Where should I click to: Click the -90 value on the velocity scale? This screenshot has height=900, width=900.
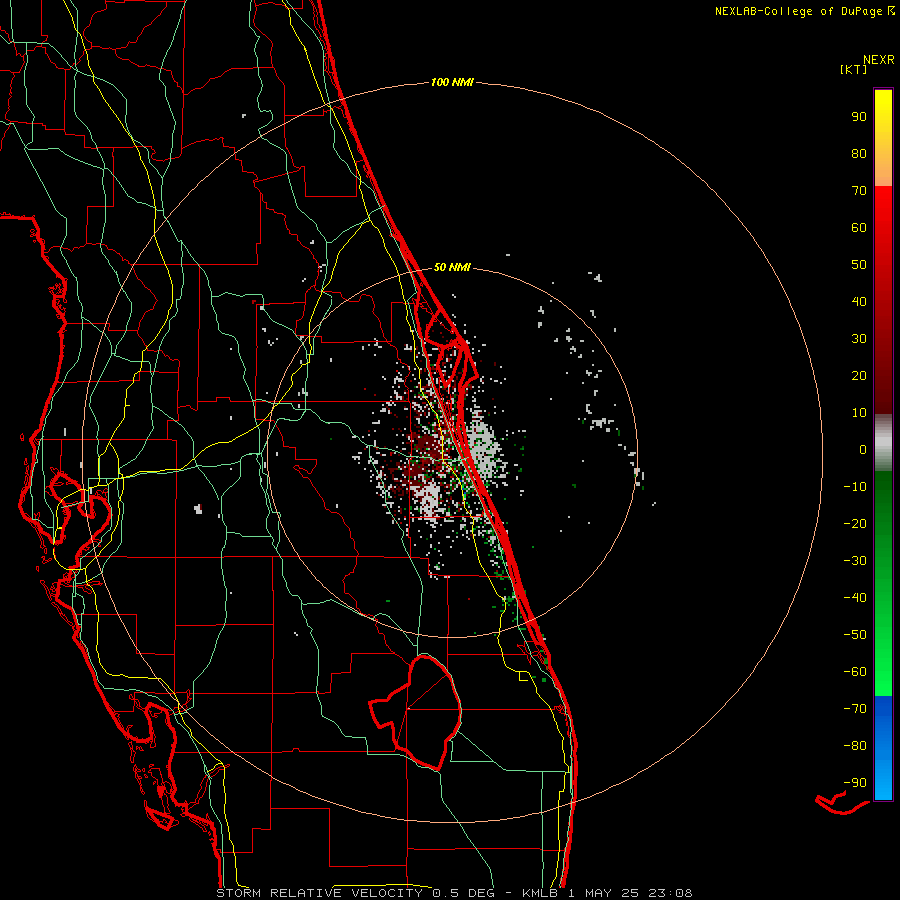855,783
